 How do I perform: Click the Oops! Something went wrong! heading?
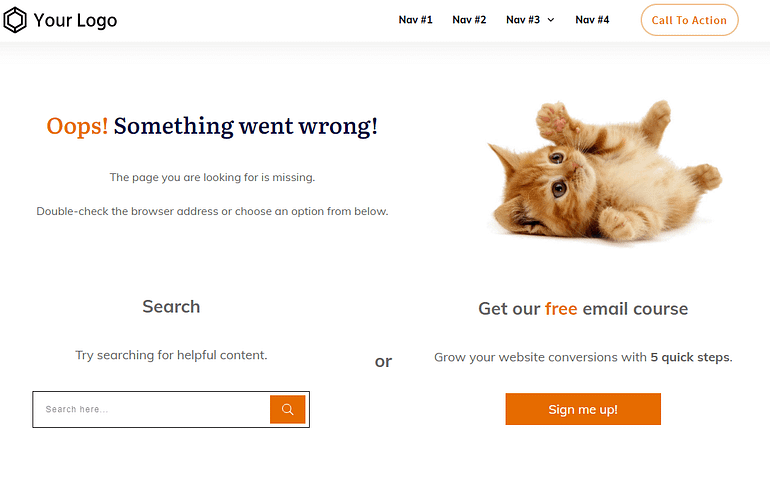(212, 126)
